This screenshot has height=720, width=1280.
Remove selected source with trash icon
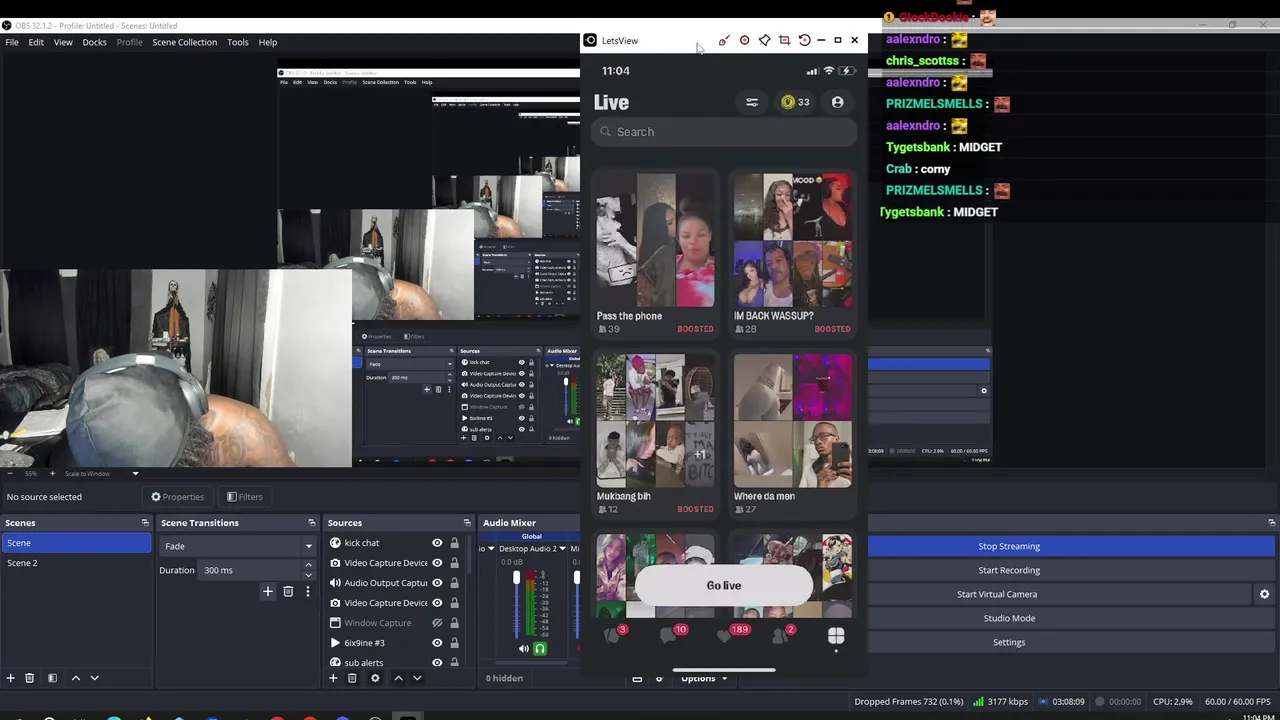[352, 678]
